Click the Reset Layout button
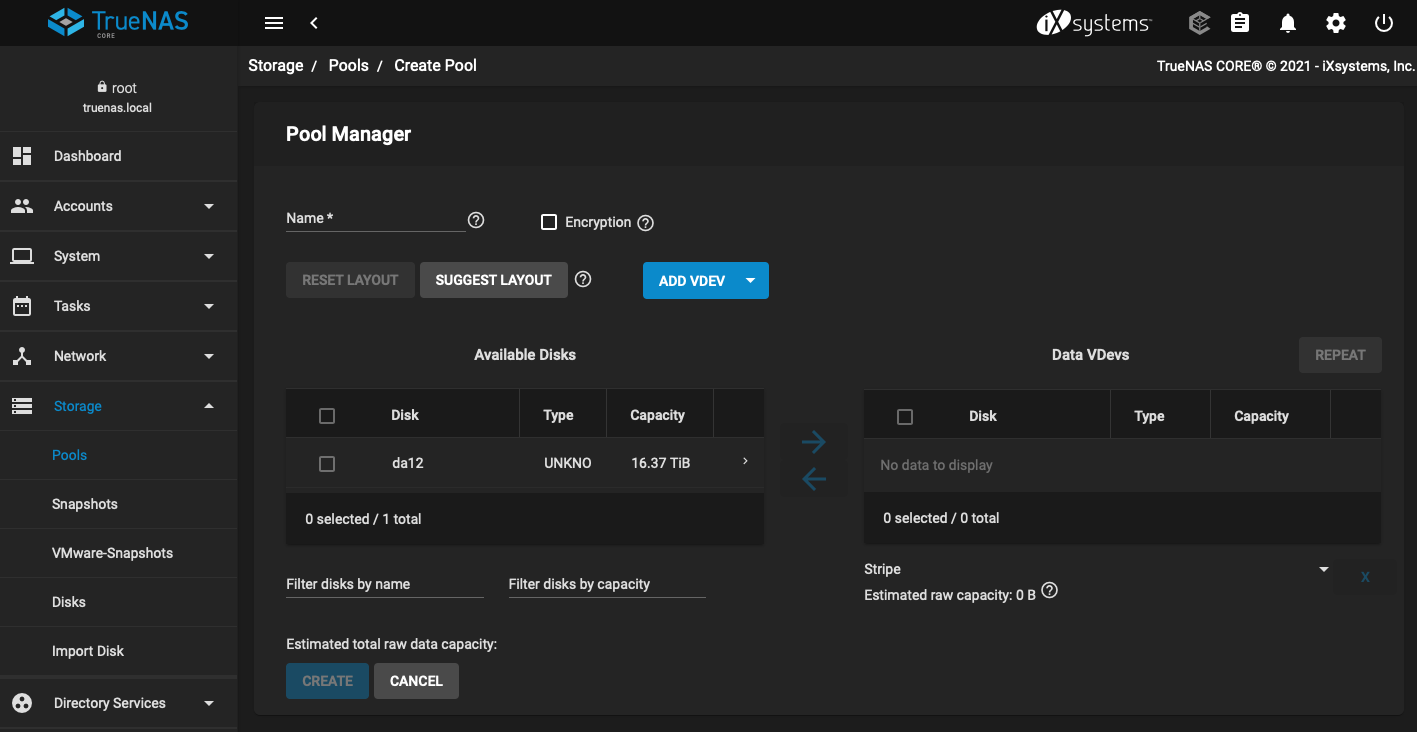This screenshot has height=732, width=1417. pyautogui.click(x=351, y=280)
